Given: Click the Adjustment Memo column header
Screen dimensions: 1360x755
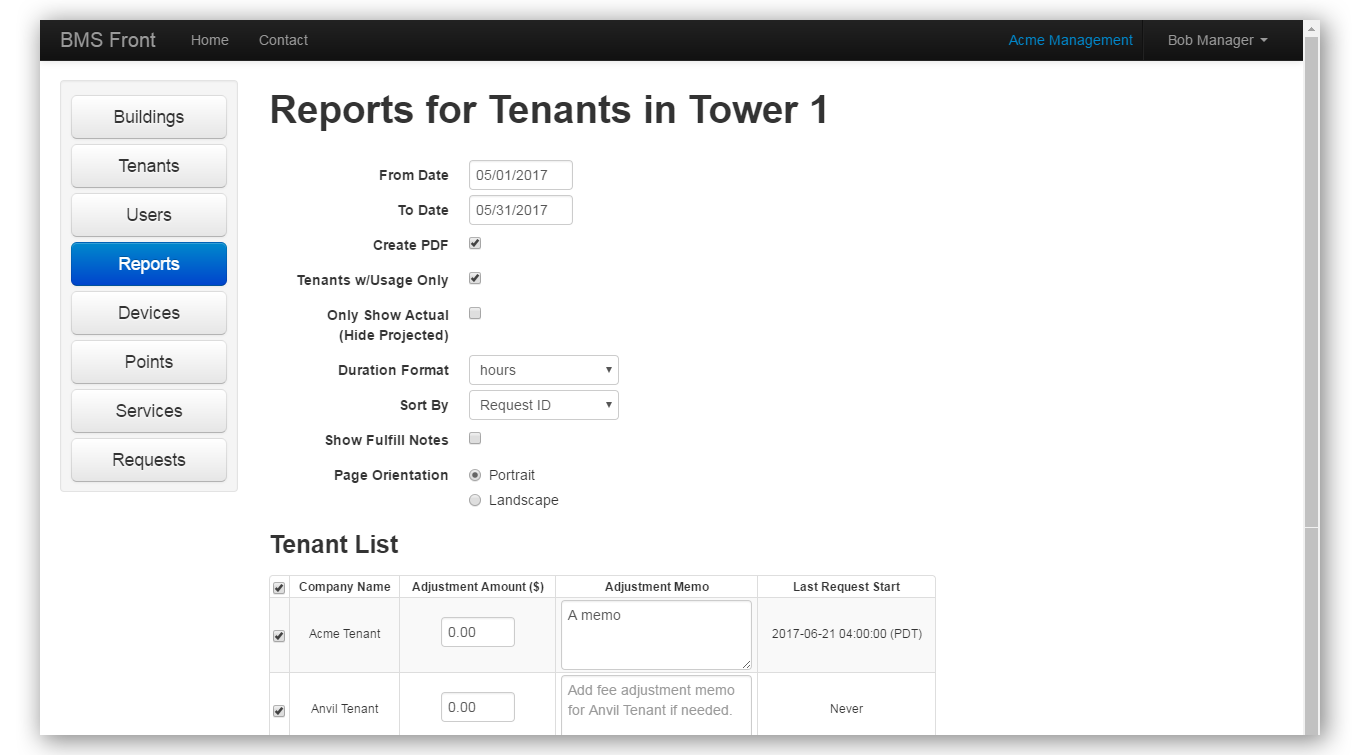Looking at the screenshot, I should point(657,587).
